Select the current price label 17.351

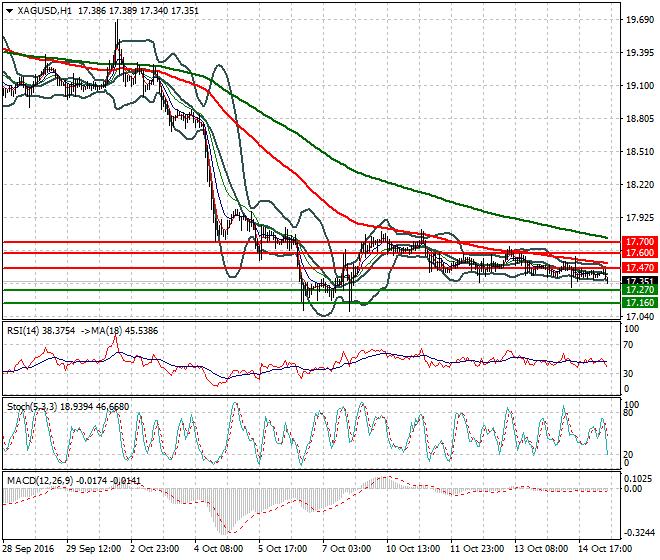pos(640,280)
